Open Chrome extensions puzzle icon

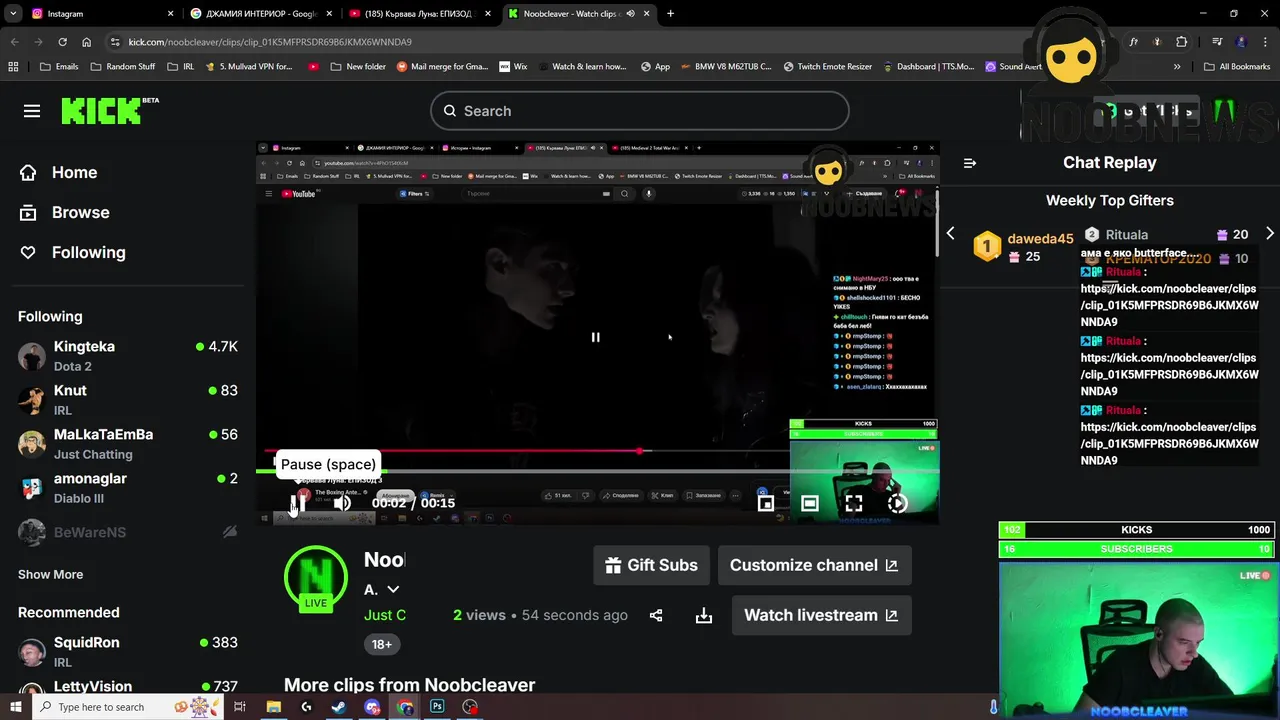click(1182, 42)
